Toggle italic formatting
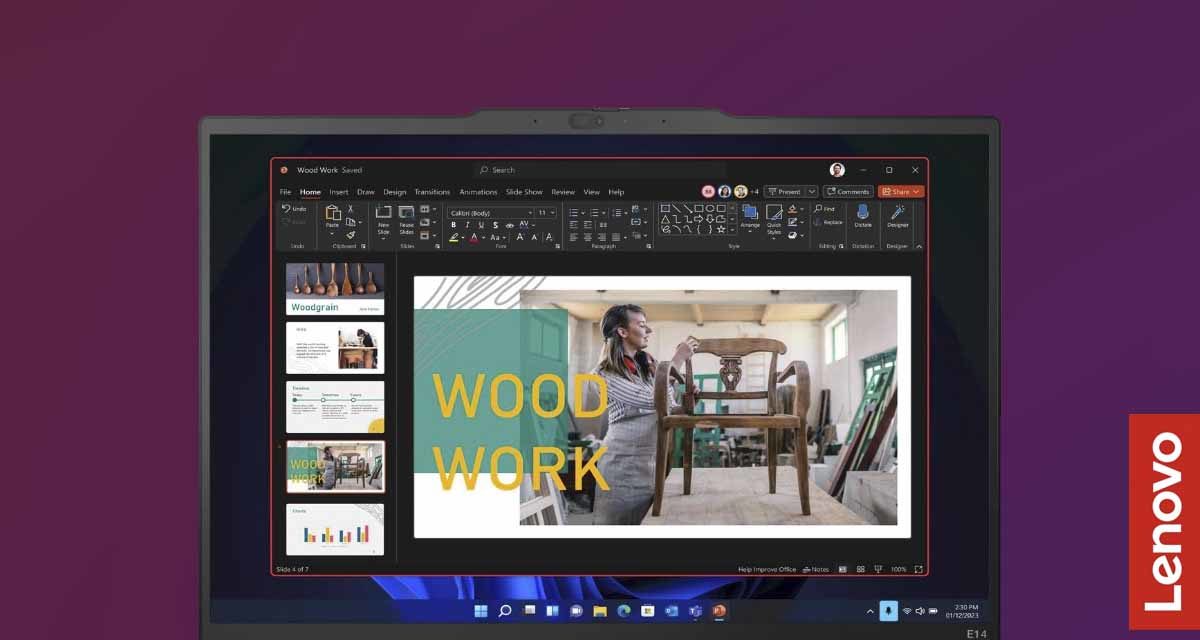1200x640 pixels. [465, 225]
